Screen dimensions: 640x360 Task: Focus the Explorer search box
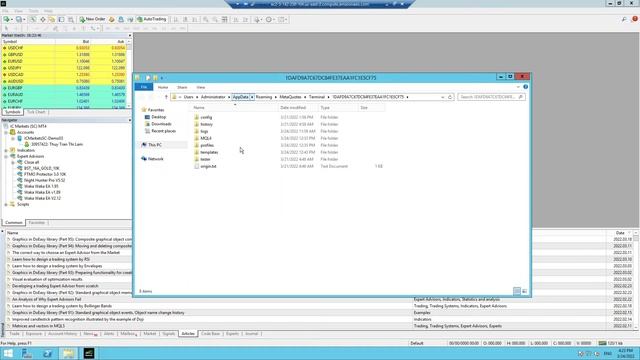pyautogui.click(x=491, y=97)
